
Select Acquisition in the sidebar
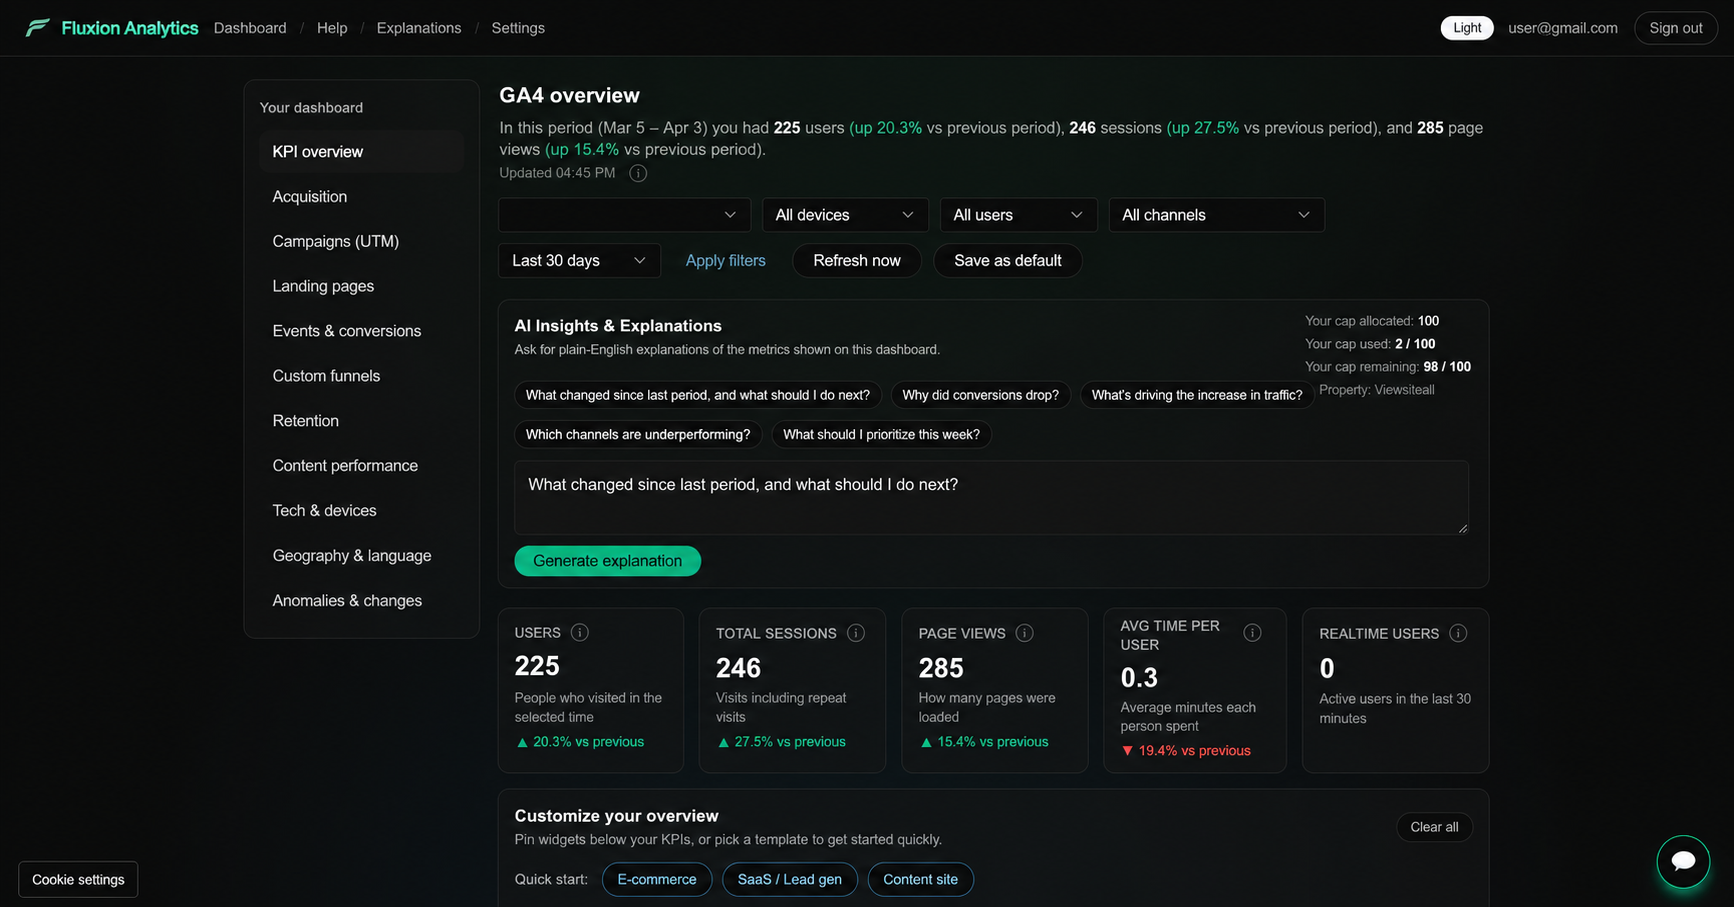[x=361, y=197]
